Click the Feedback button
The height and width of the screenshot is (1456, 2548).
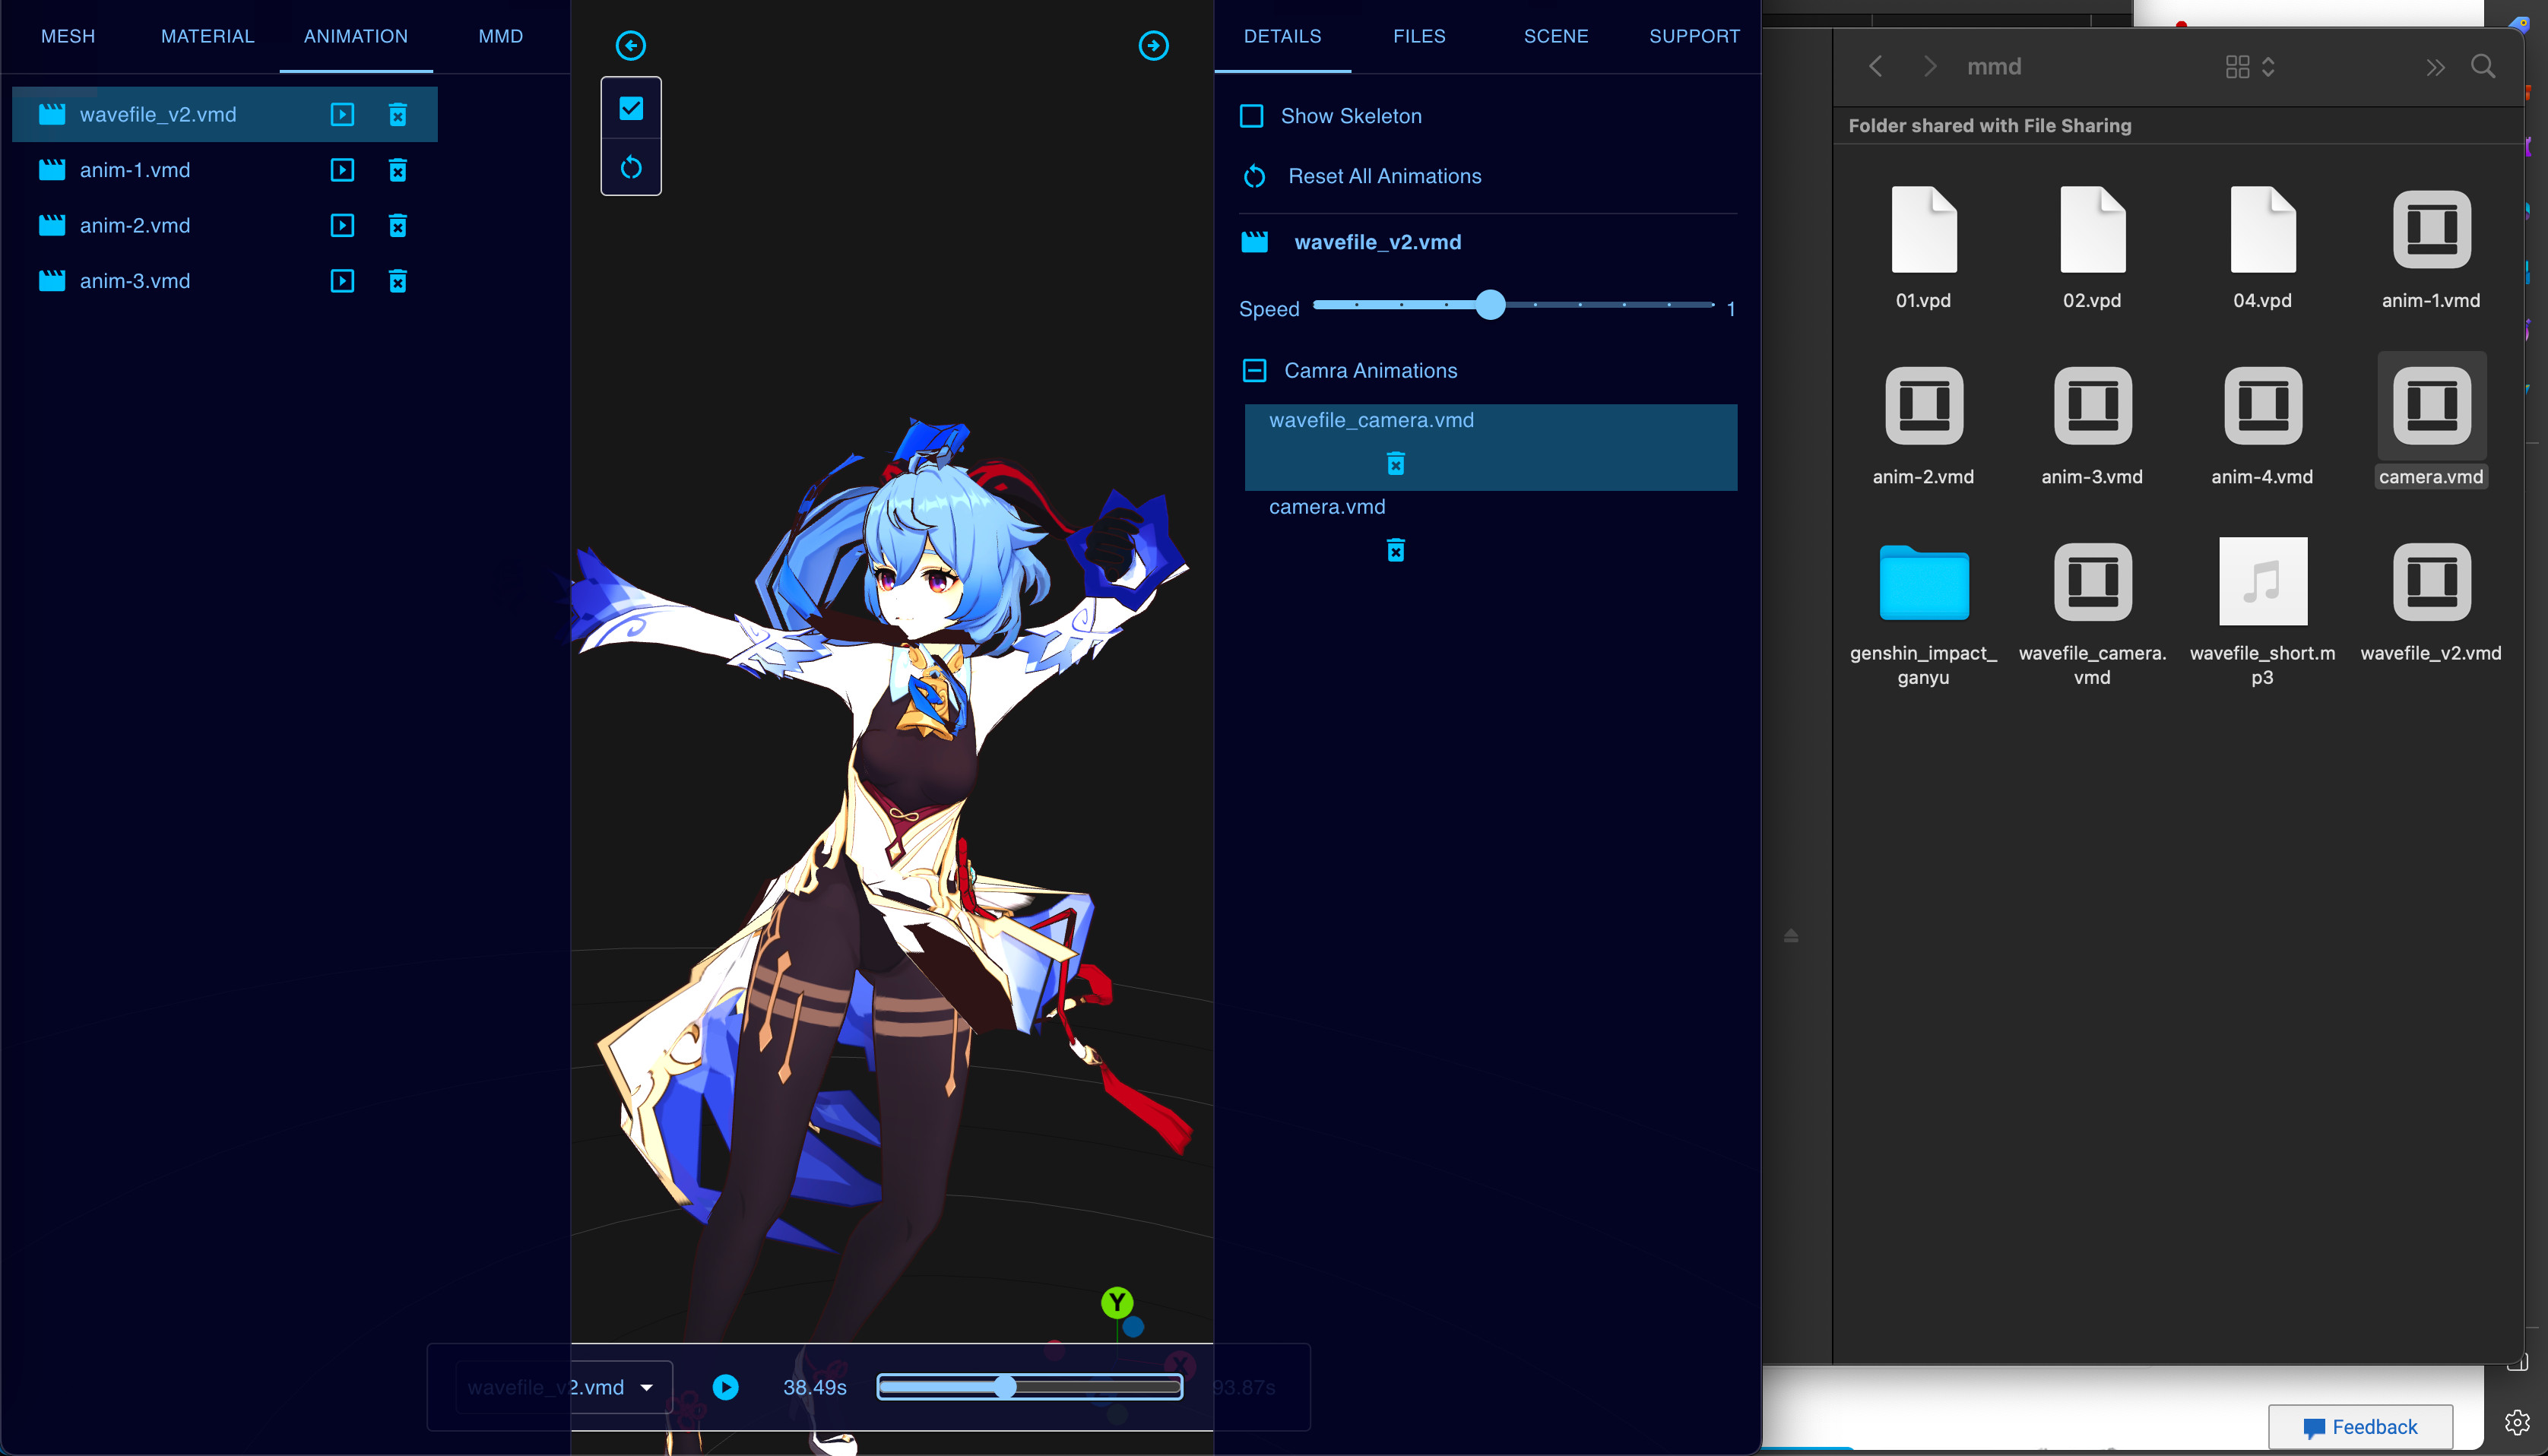click(2360, 1427)
